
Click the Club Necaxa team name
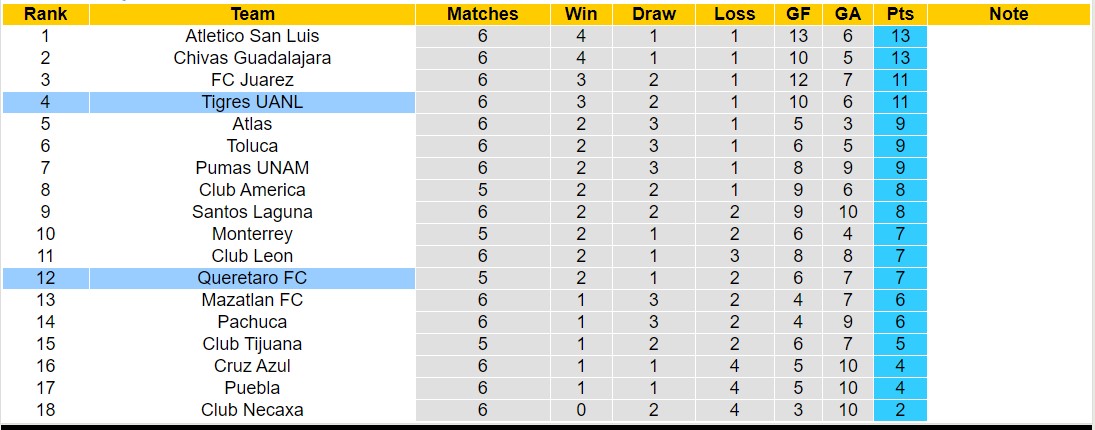[252, 410]
